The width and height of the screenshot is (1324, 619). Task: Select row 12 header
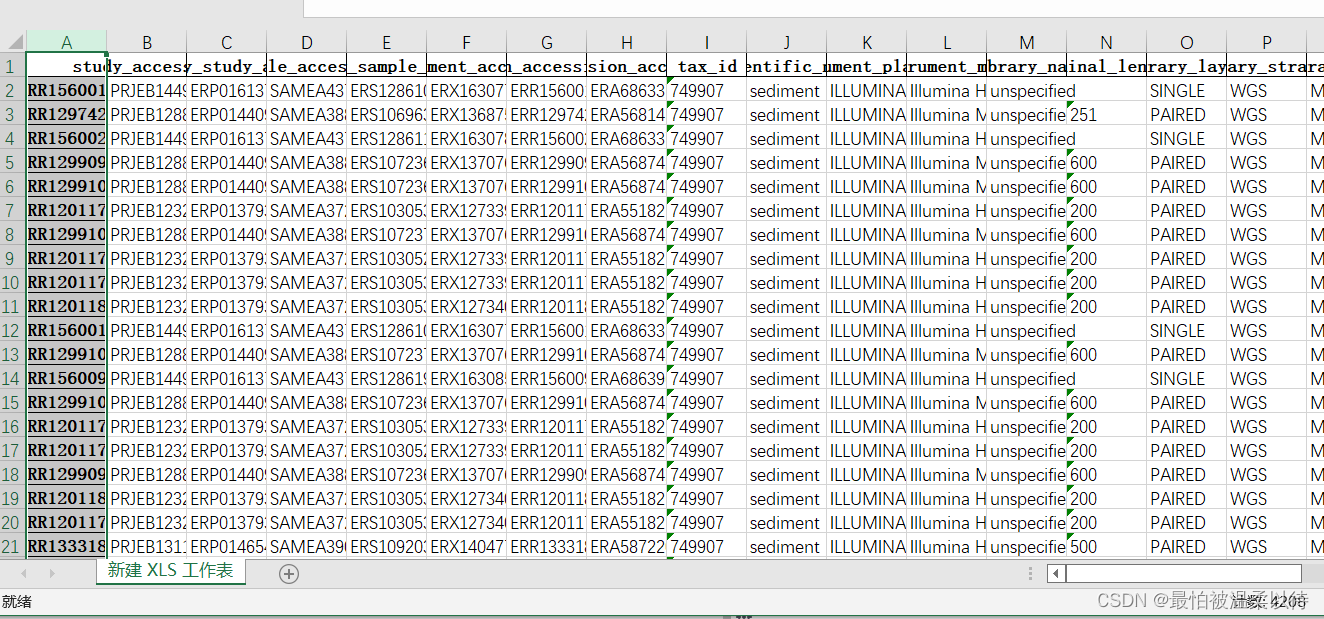click(12, 330)
